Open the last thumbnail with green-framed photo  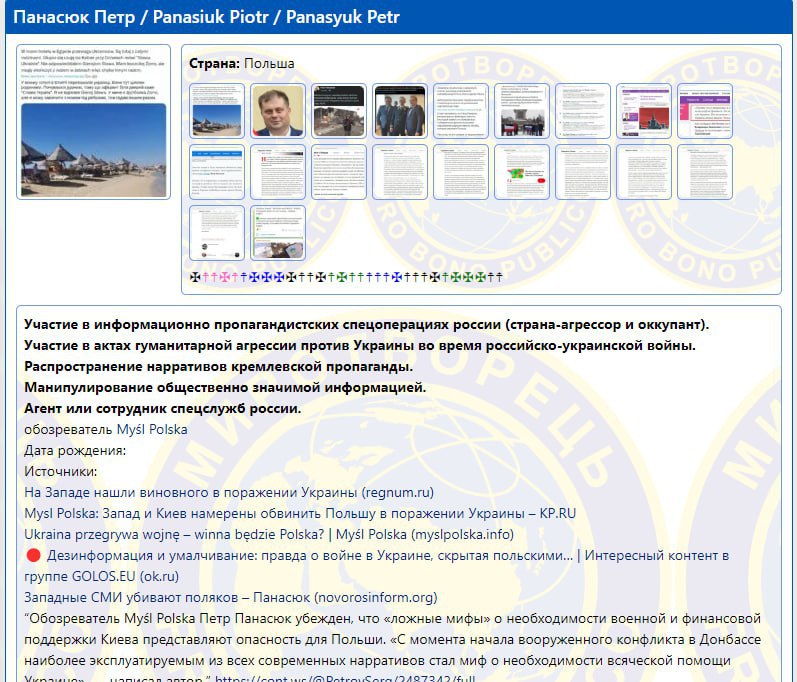point(278,233)
